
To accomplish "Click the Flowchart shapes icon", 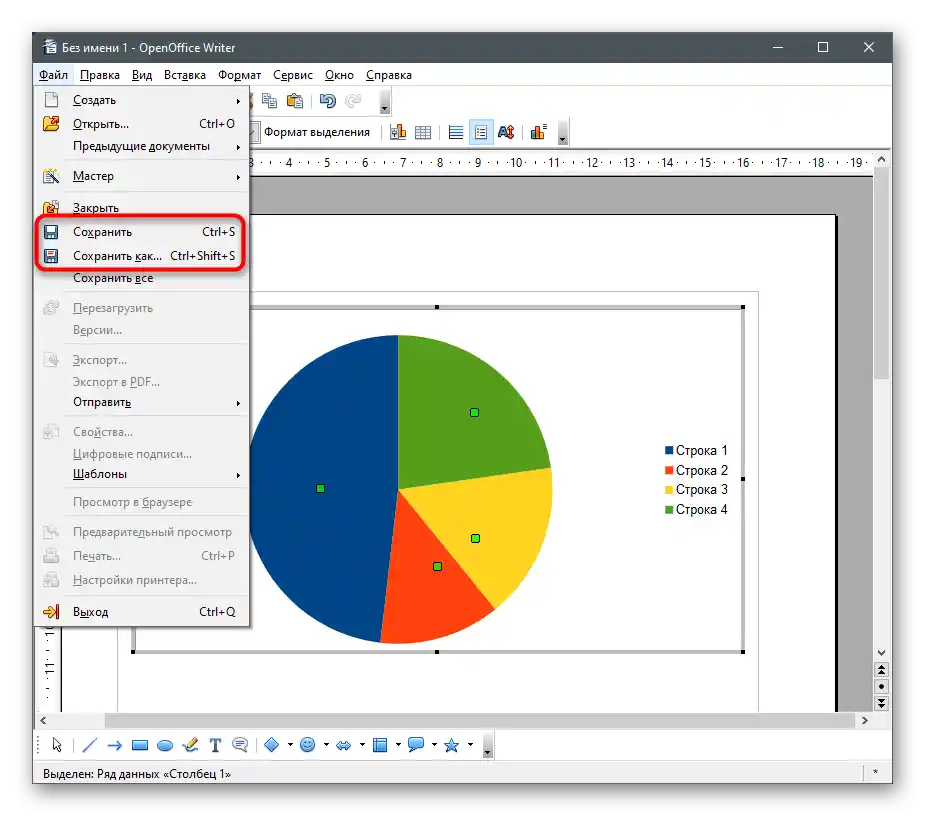I will 380,745.
